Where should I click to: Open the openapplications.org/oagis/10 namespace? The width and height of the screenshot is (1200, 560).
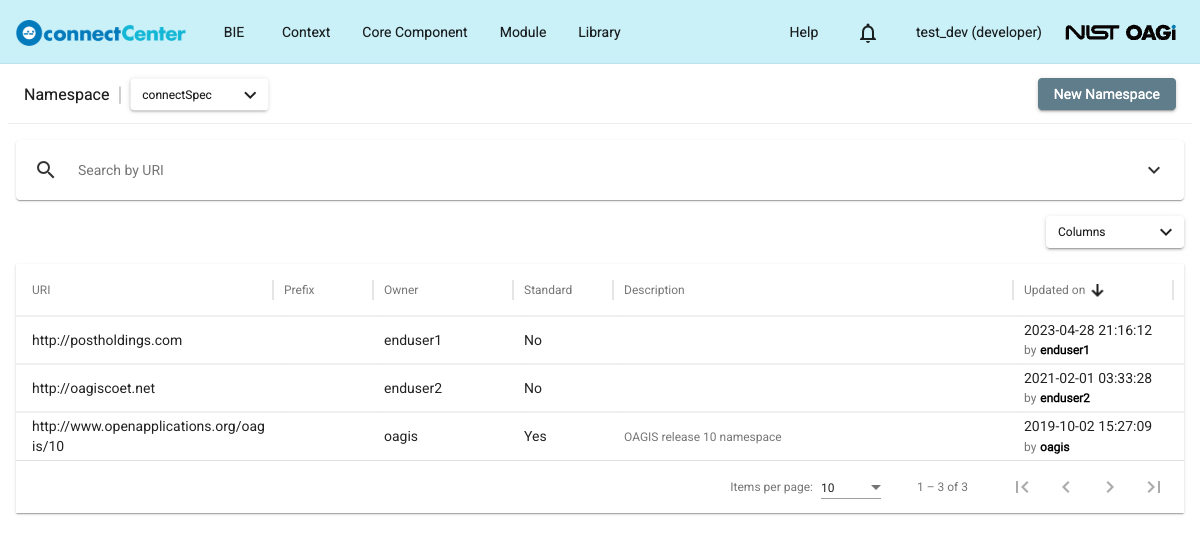148,436
